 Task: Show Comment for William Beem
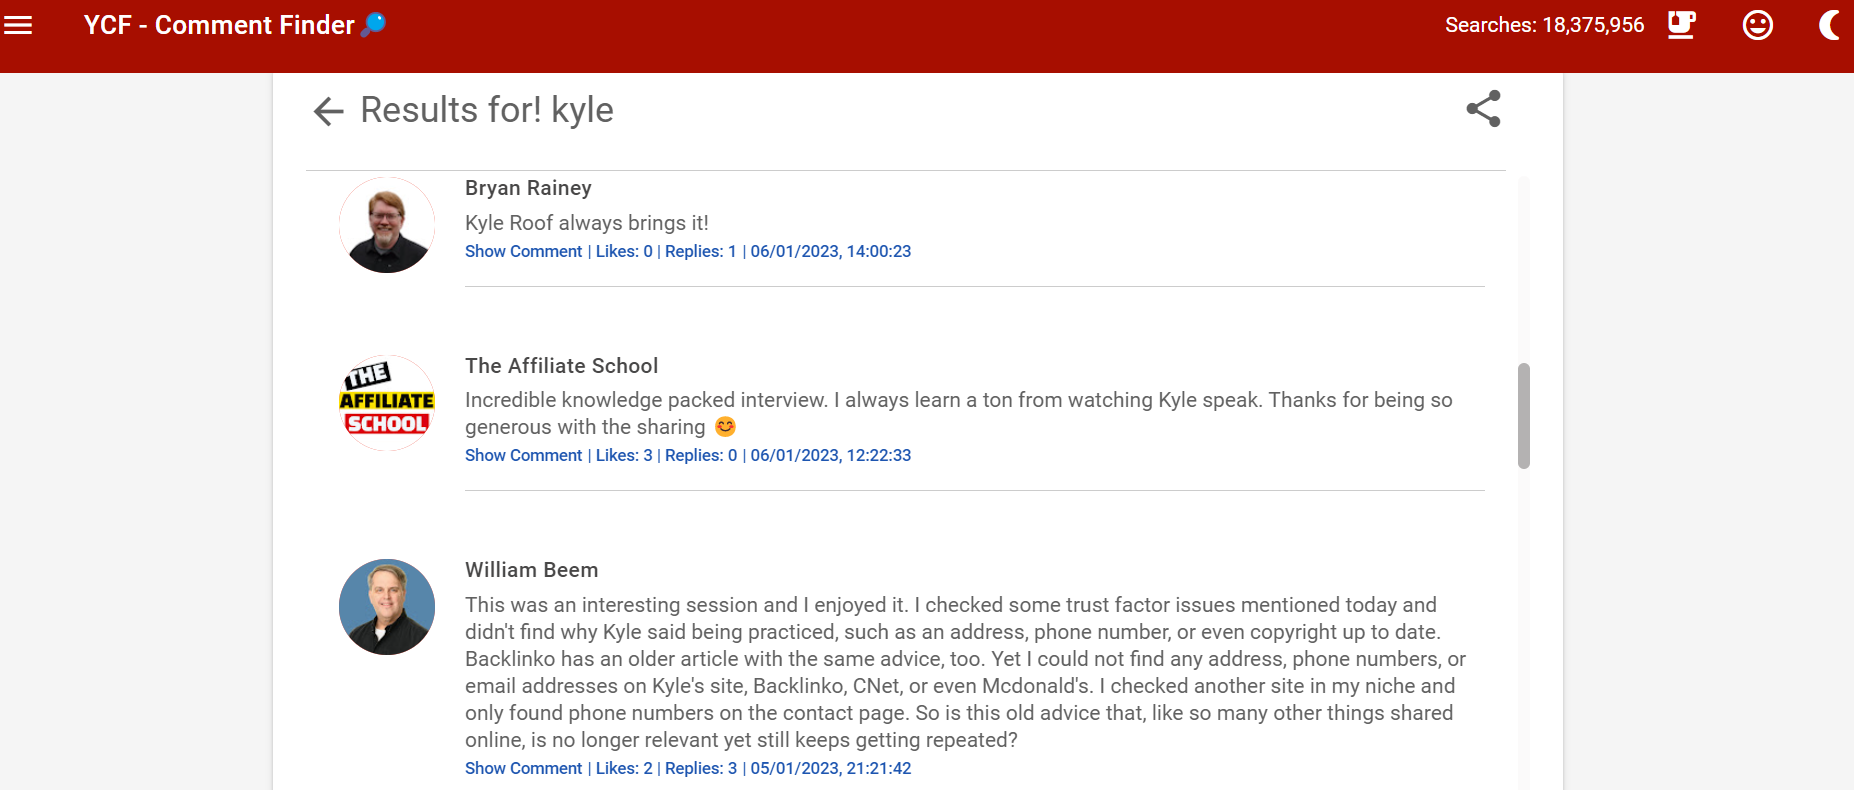pos(523,769)
